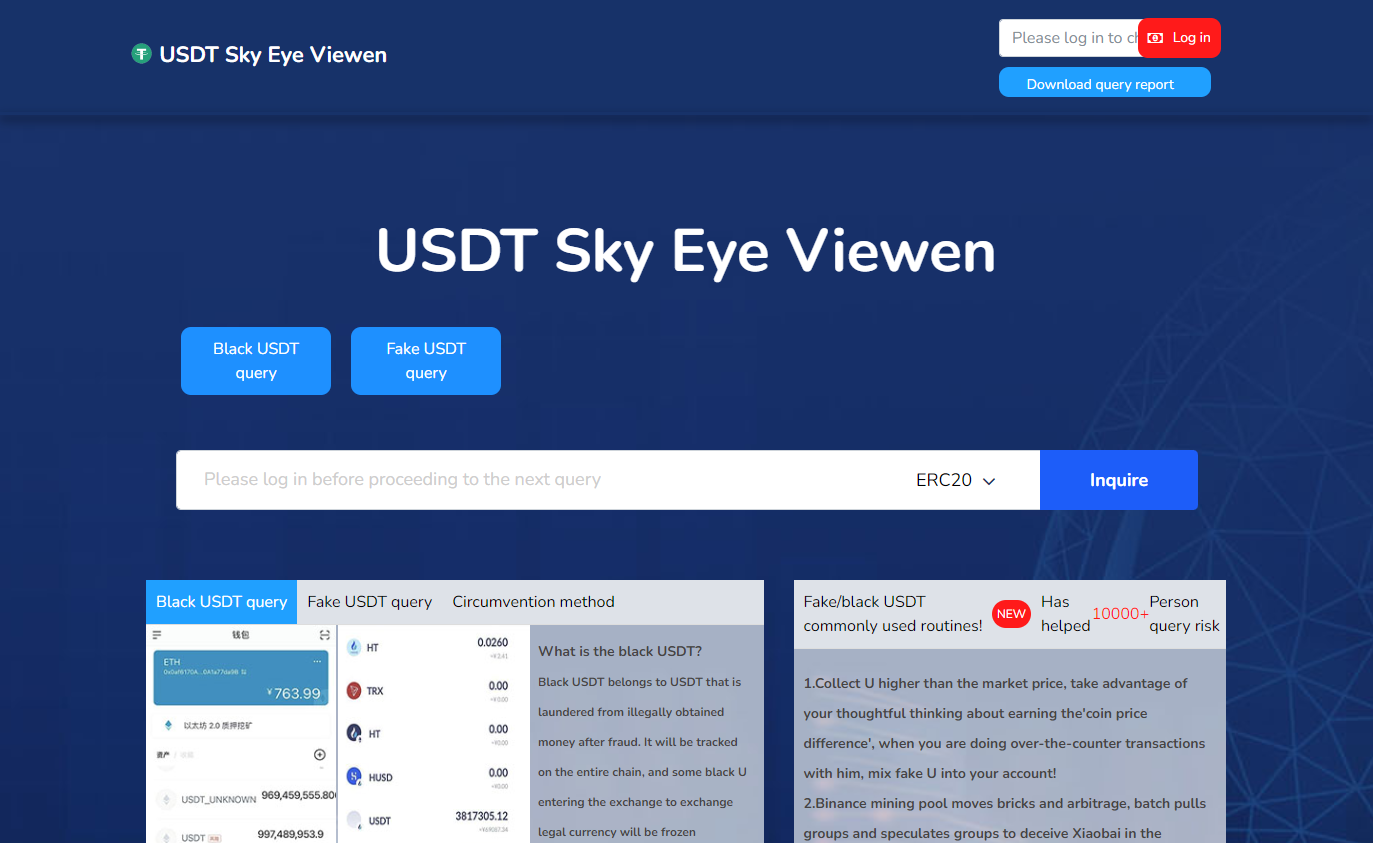
Task: Click the three-dots icon on ETH card
Action: coord(318,662)
